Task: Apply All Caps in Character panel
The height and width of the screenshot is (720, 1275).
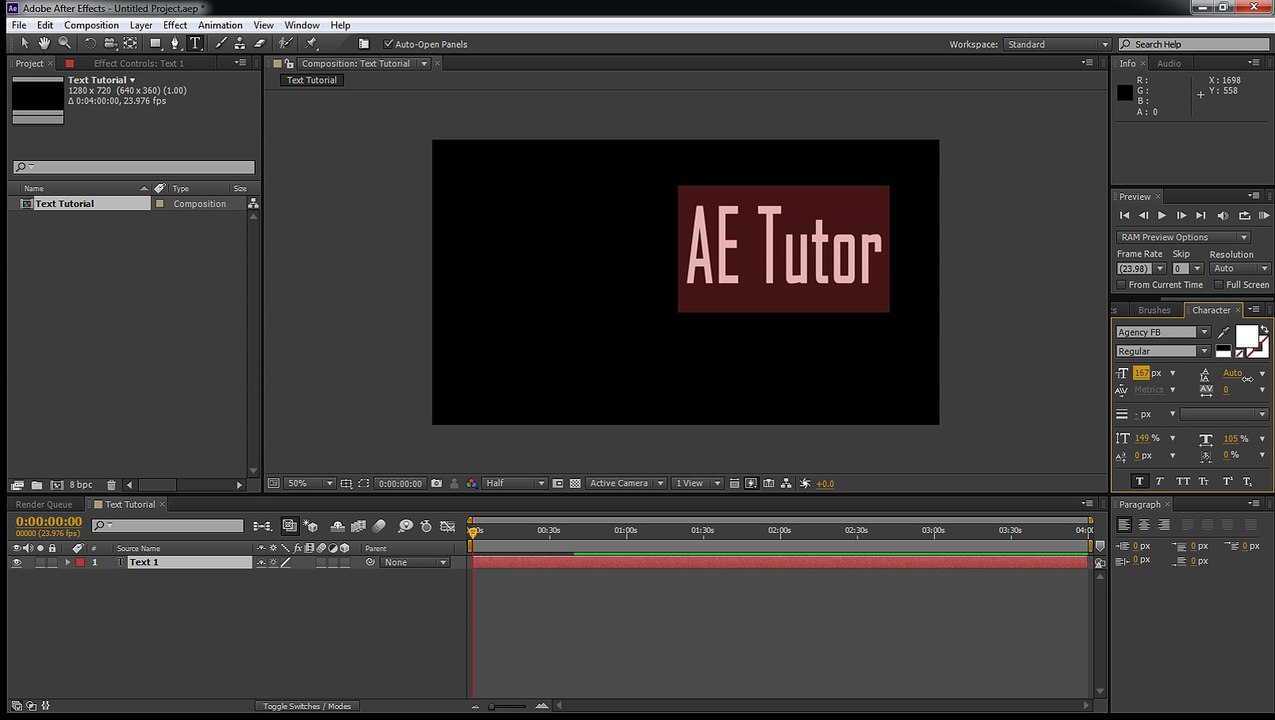Action: (x=1183, y=481)
